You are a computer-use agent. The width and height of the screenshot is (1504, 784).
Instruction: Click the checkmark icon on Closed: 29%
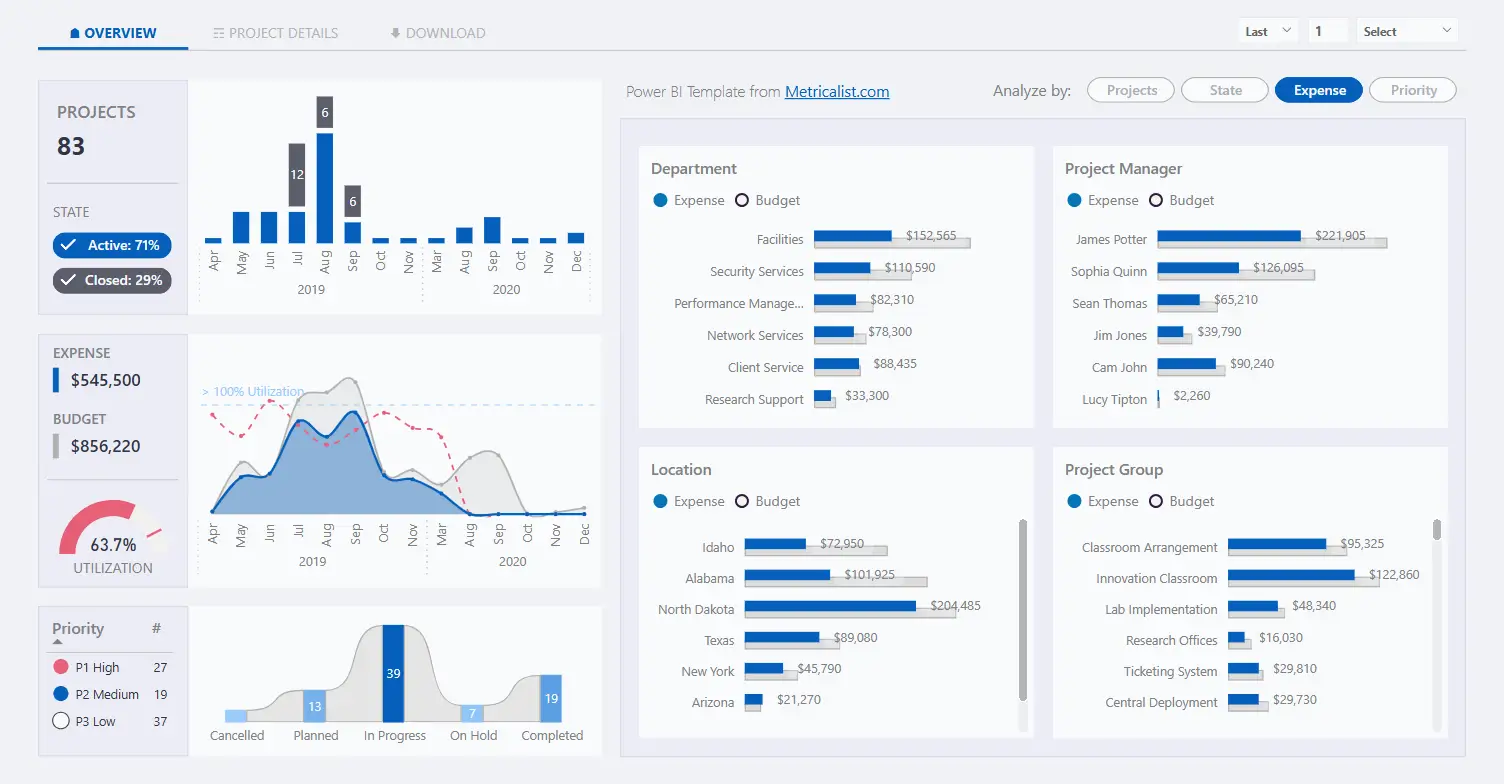[69, 280]
